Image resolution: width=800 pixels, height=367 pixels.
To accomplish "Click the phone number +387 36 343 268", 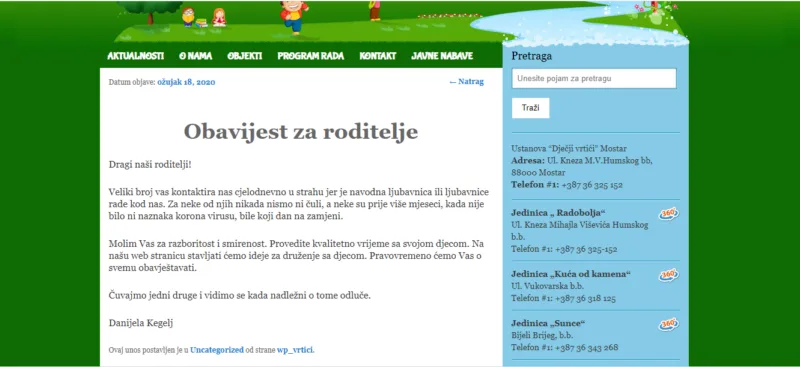I will coord(586,348).
